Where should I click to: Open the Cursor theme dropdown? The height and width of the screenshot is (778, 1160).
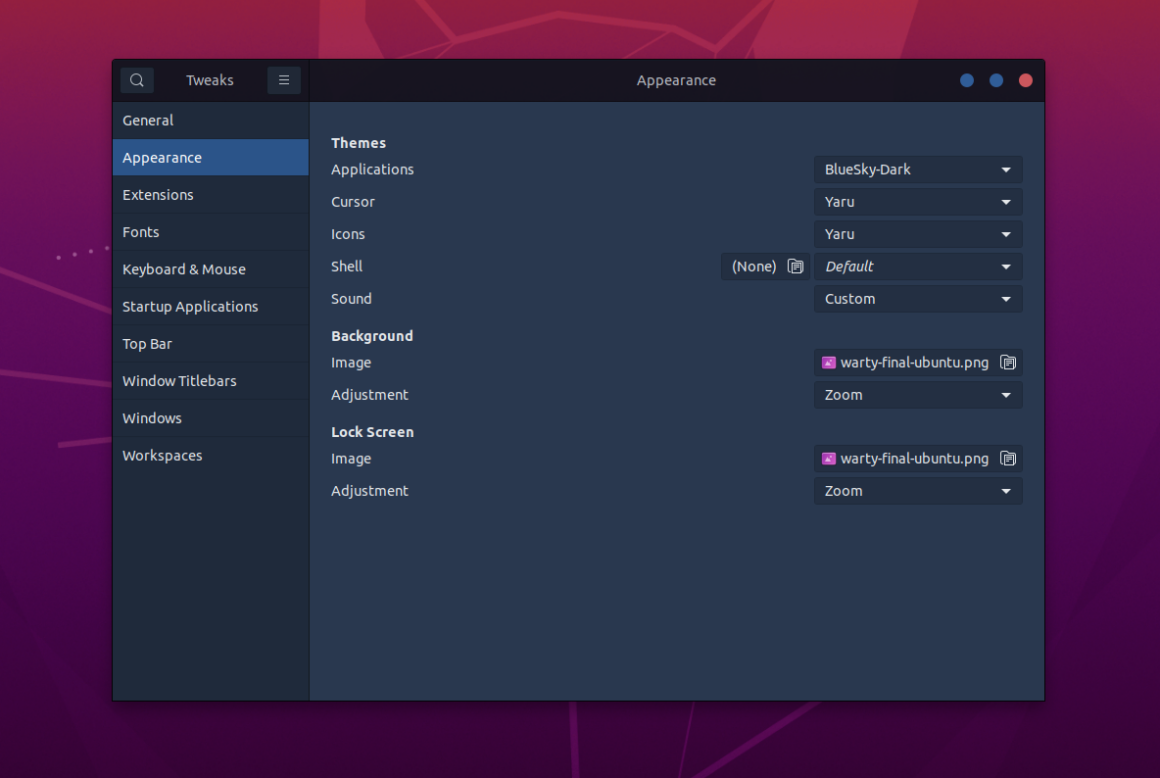[917, 201]
